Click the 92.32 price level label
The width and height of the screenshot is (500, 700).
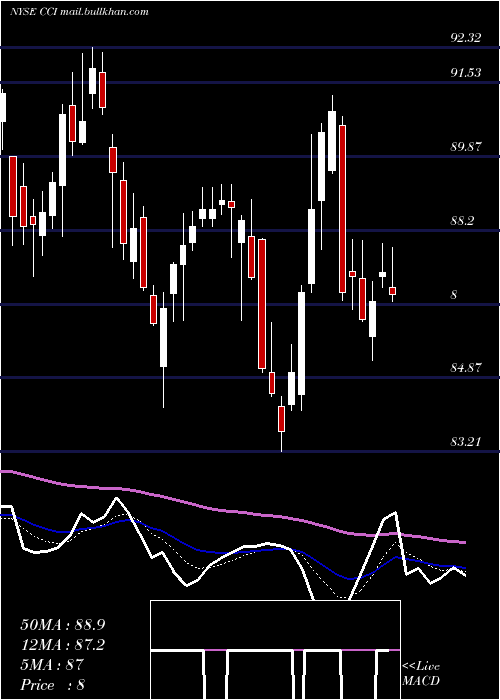pos(466,38)
